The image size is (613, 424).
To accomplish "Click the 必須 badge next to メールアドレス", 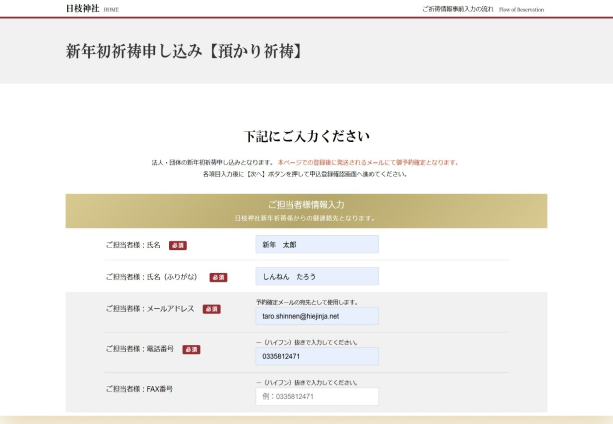I will [211, 309].
